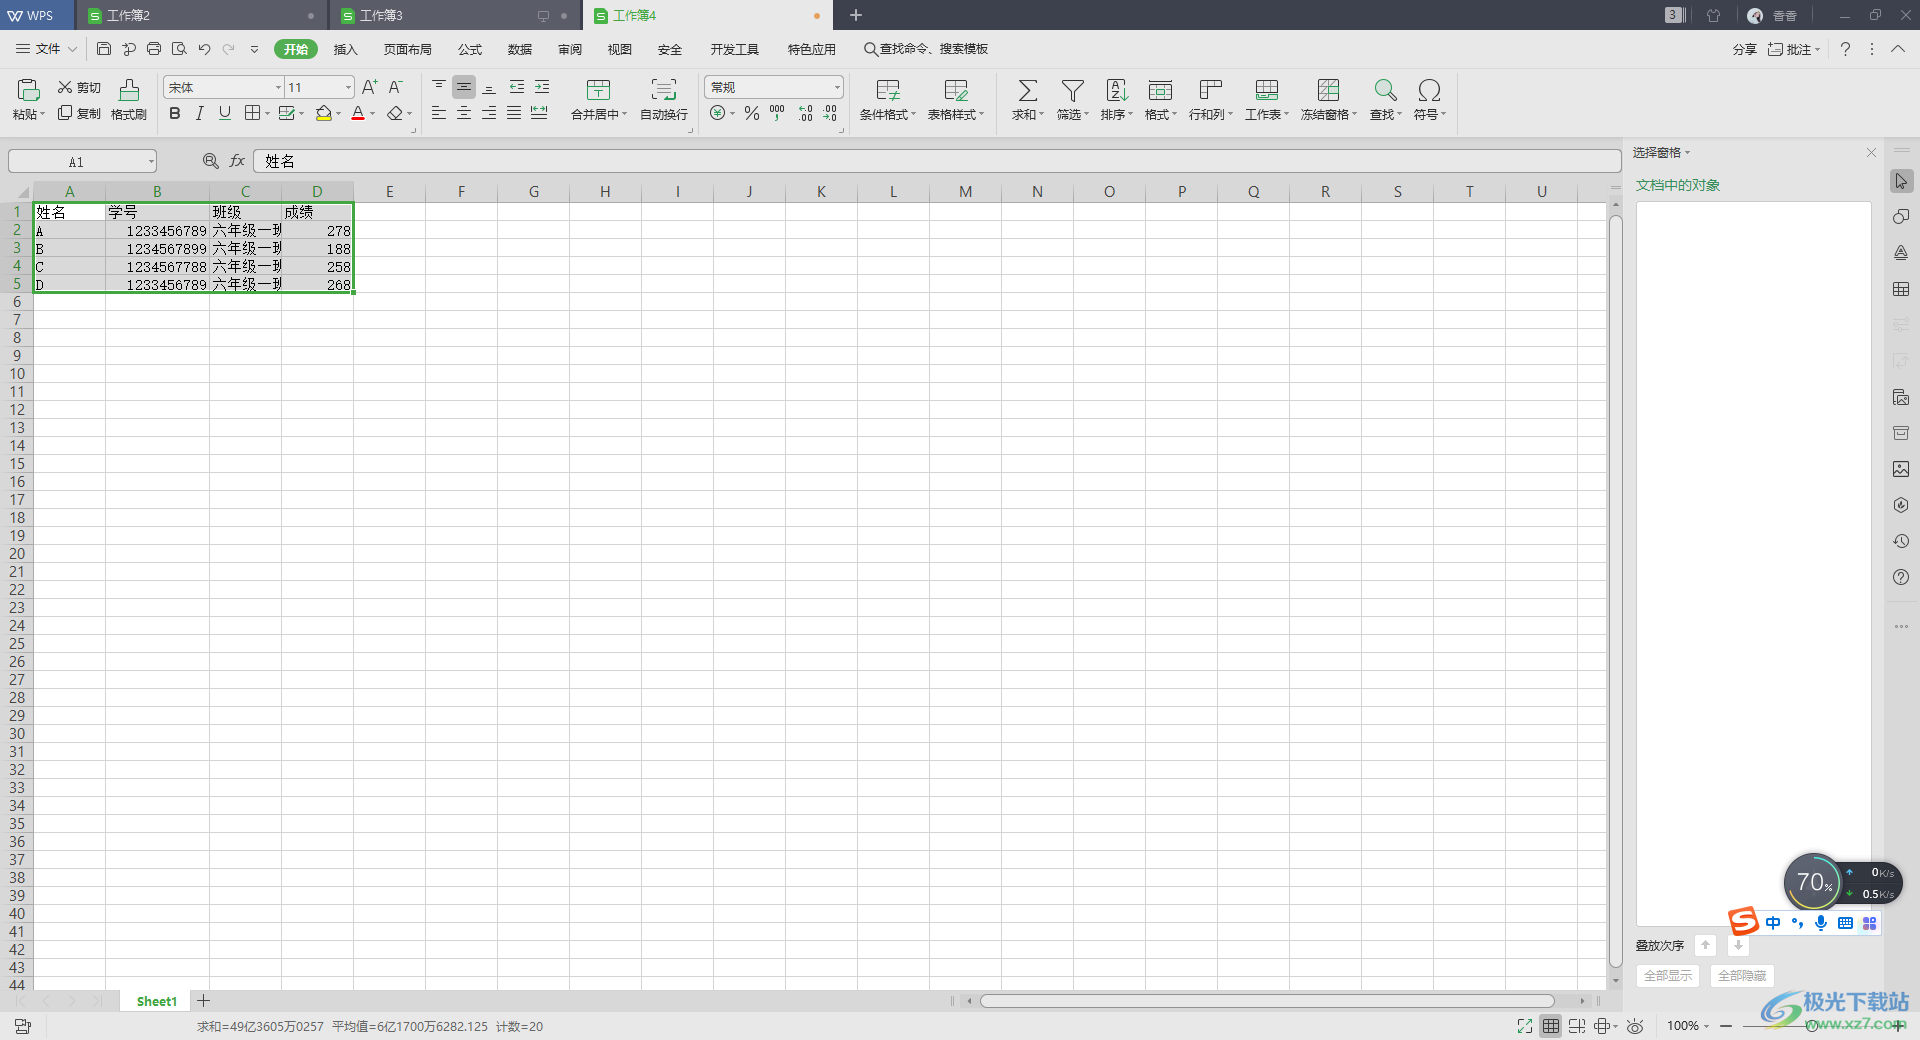
Task: Click the red font color swatch
Action: 358,113
